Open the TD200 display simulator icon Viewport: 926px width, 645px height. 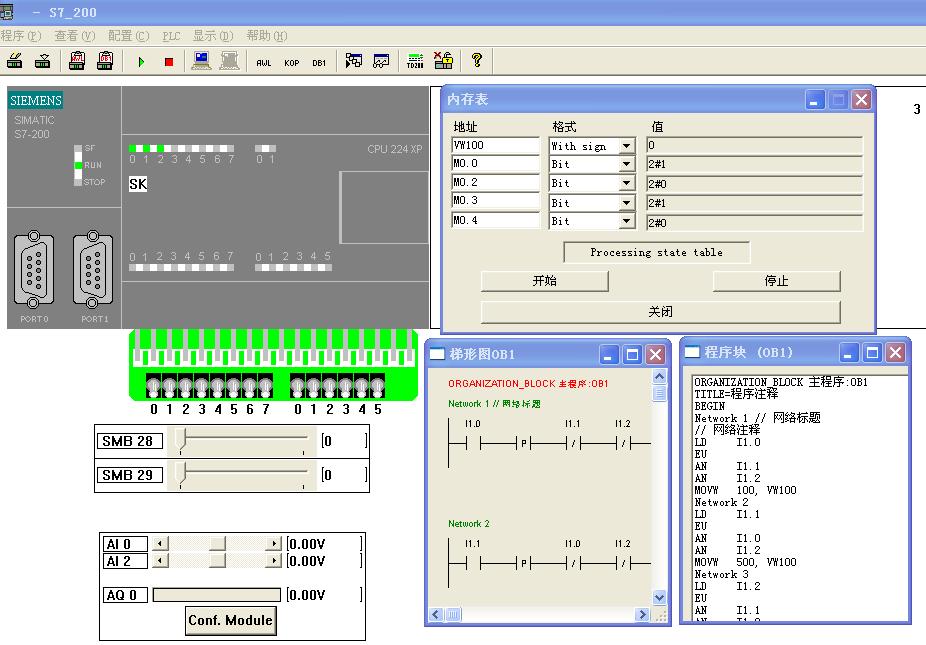415,62
